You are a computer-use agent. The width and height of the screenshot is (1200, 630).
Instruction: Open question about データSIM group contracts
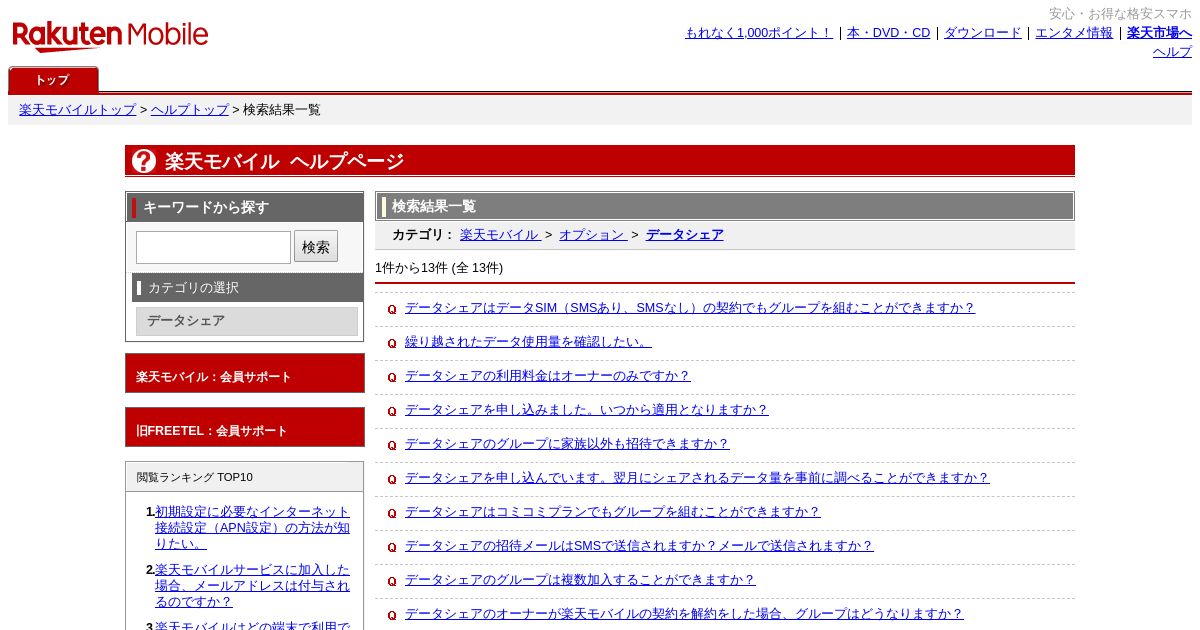tap(690, 308)
